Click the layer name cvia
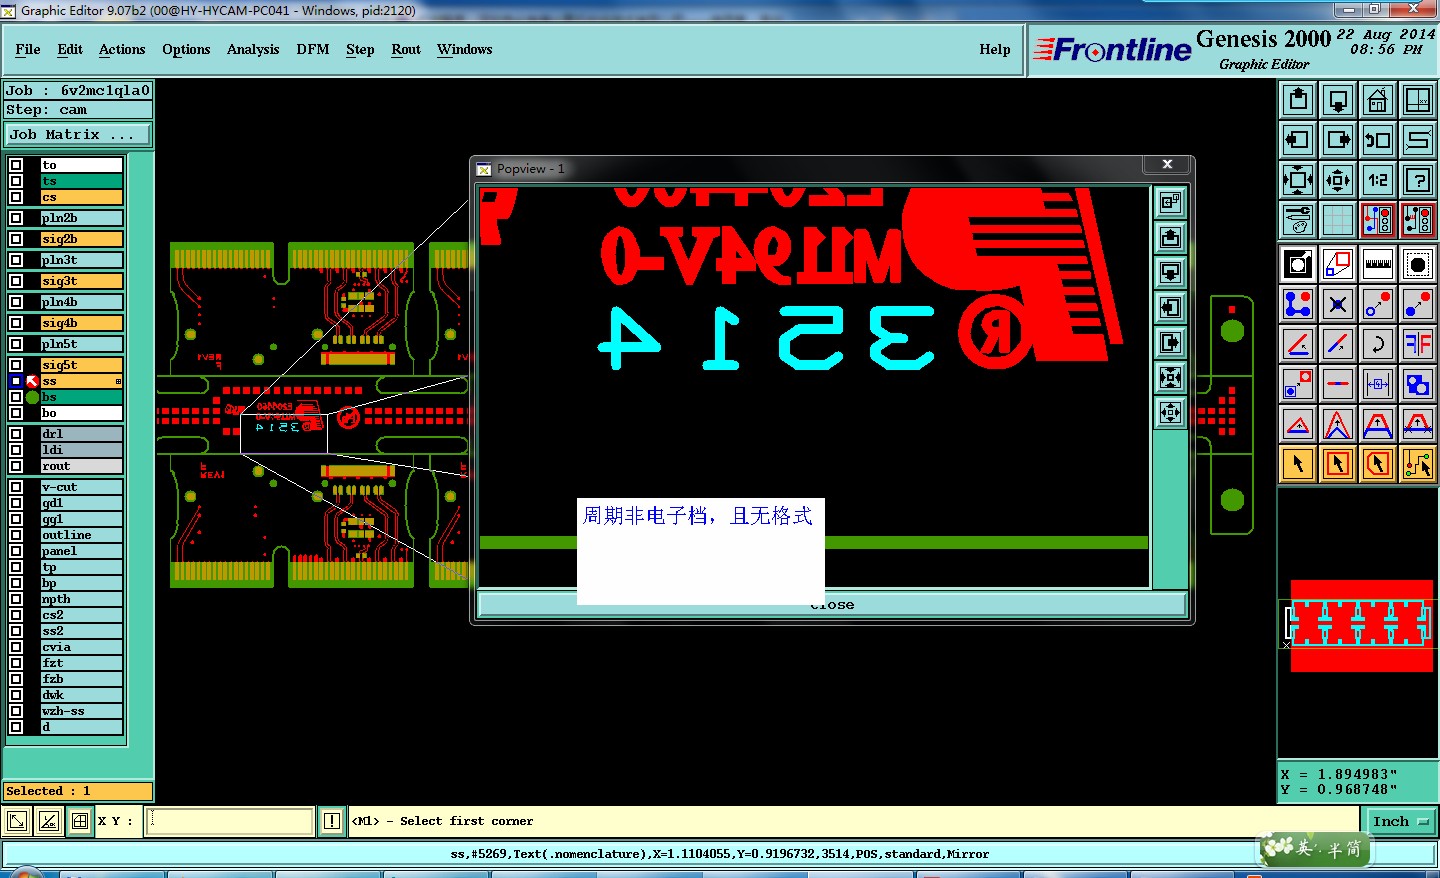The image size is (1440, 878). click(81, 647)
